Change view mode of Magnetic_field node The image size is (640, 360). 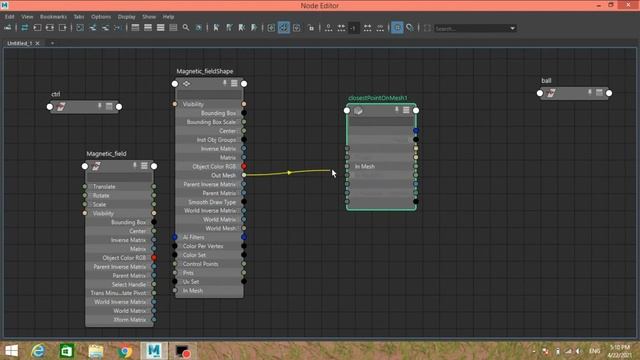click(144, 165)
